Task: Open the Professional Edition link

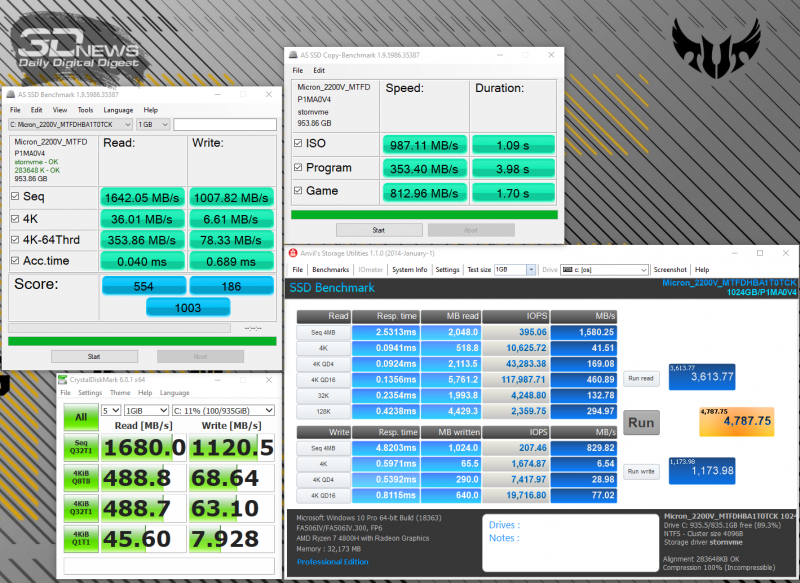Action: pyautogui.click(x=332, y=562)
